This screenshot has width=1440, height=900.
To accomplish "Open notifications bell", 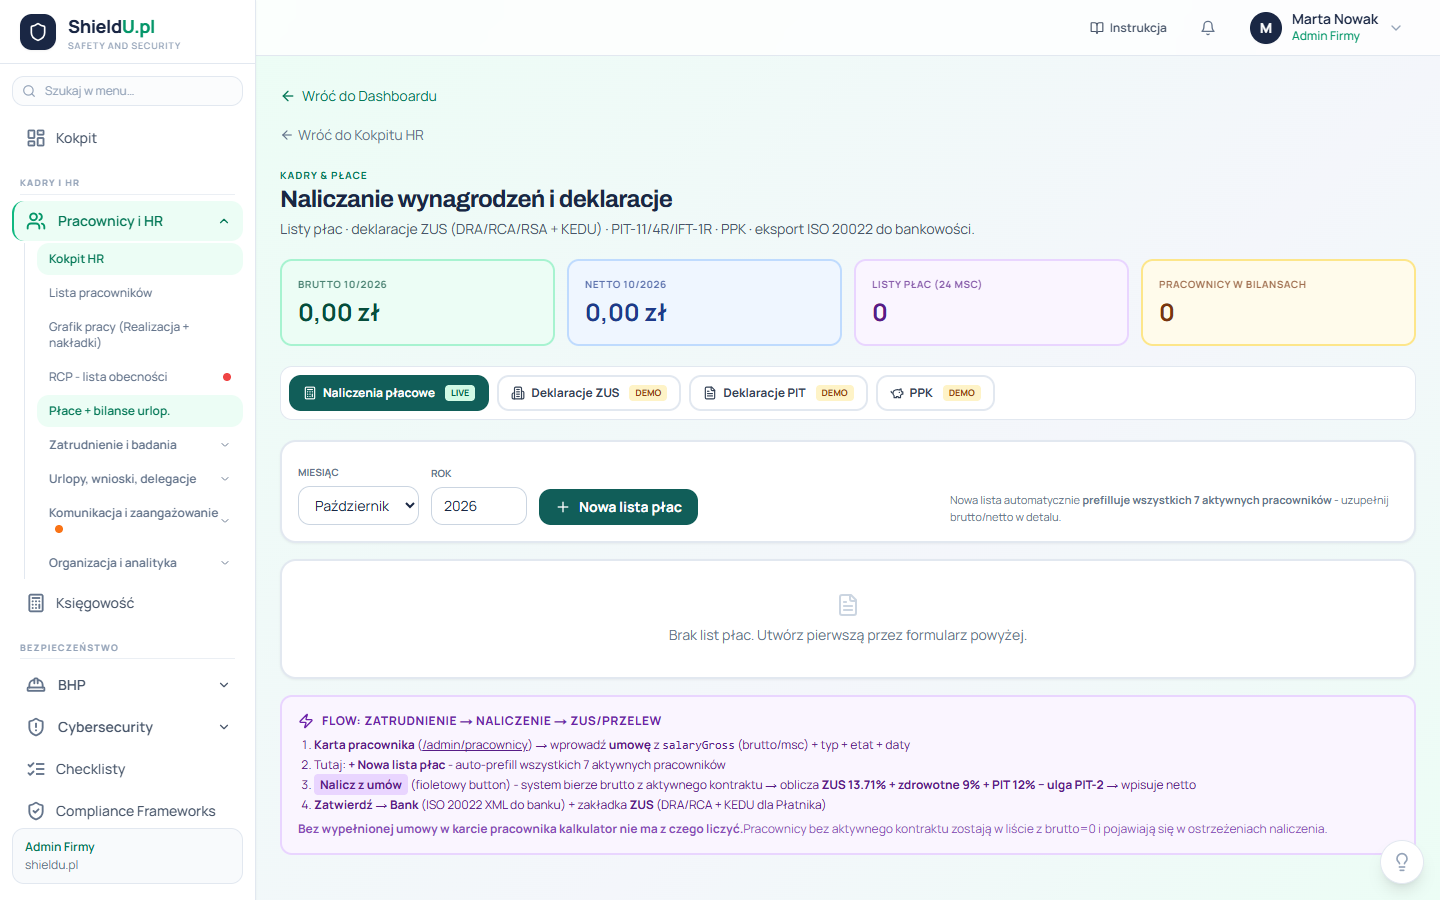I will [x=1208, y=28].
